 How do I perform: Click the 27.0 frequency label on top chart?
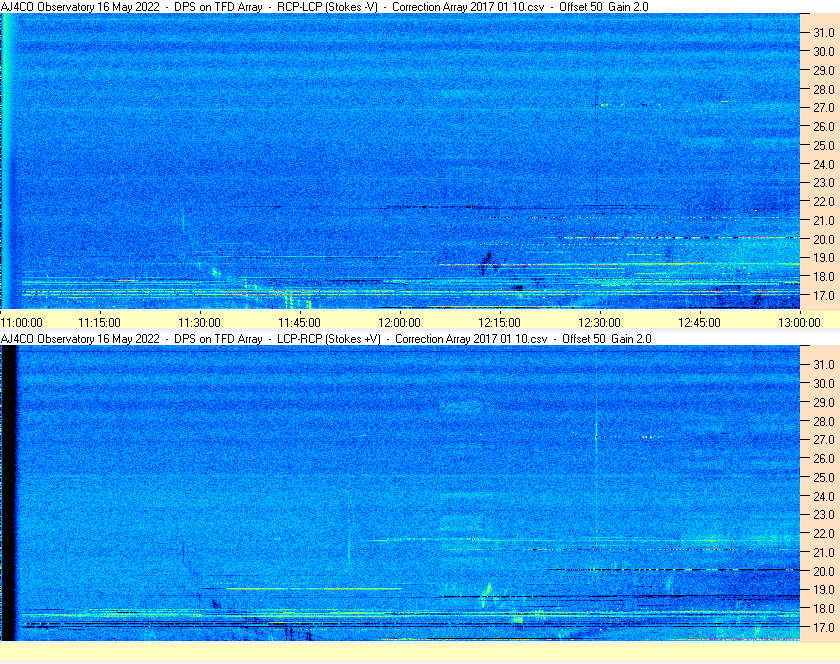tap(824, 108)
